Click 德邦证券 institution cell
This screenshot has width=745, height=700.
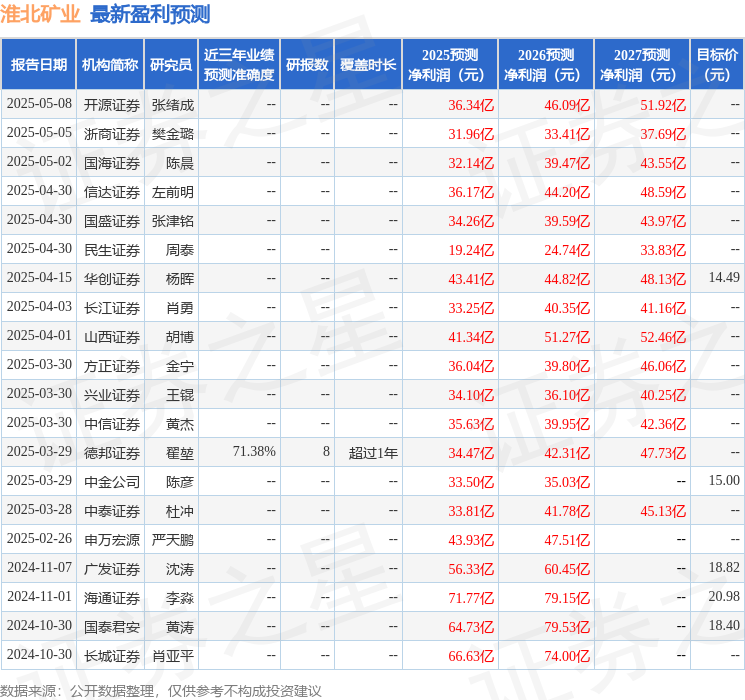[x=112, y=452]
